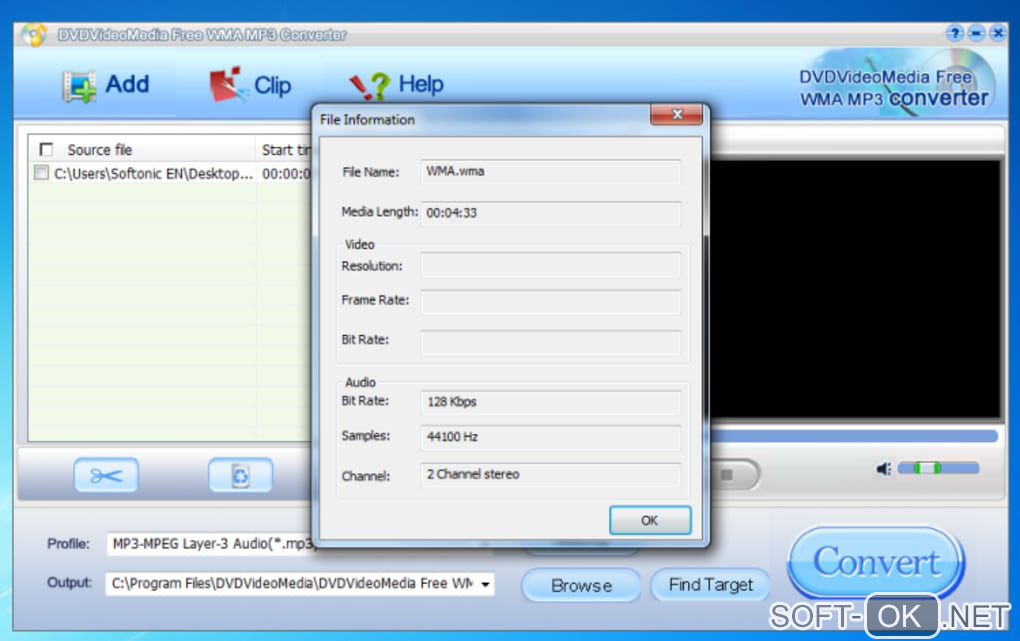Open the Clip tool
The width and height of the screenshot is (1020, 641).
[x=250, y=85]
